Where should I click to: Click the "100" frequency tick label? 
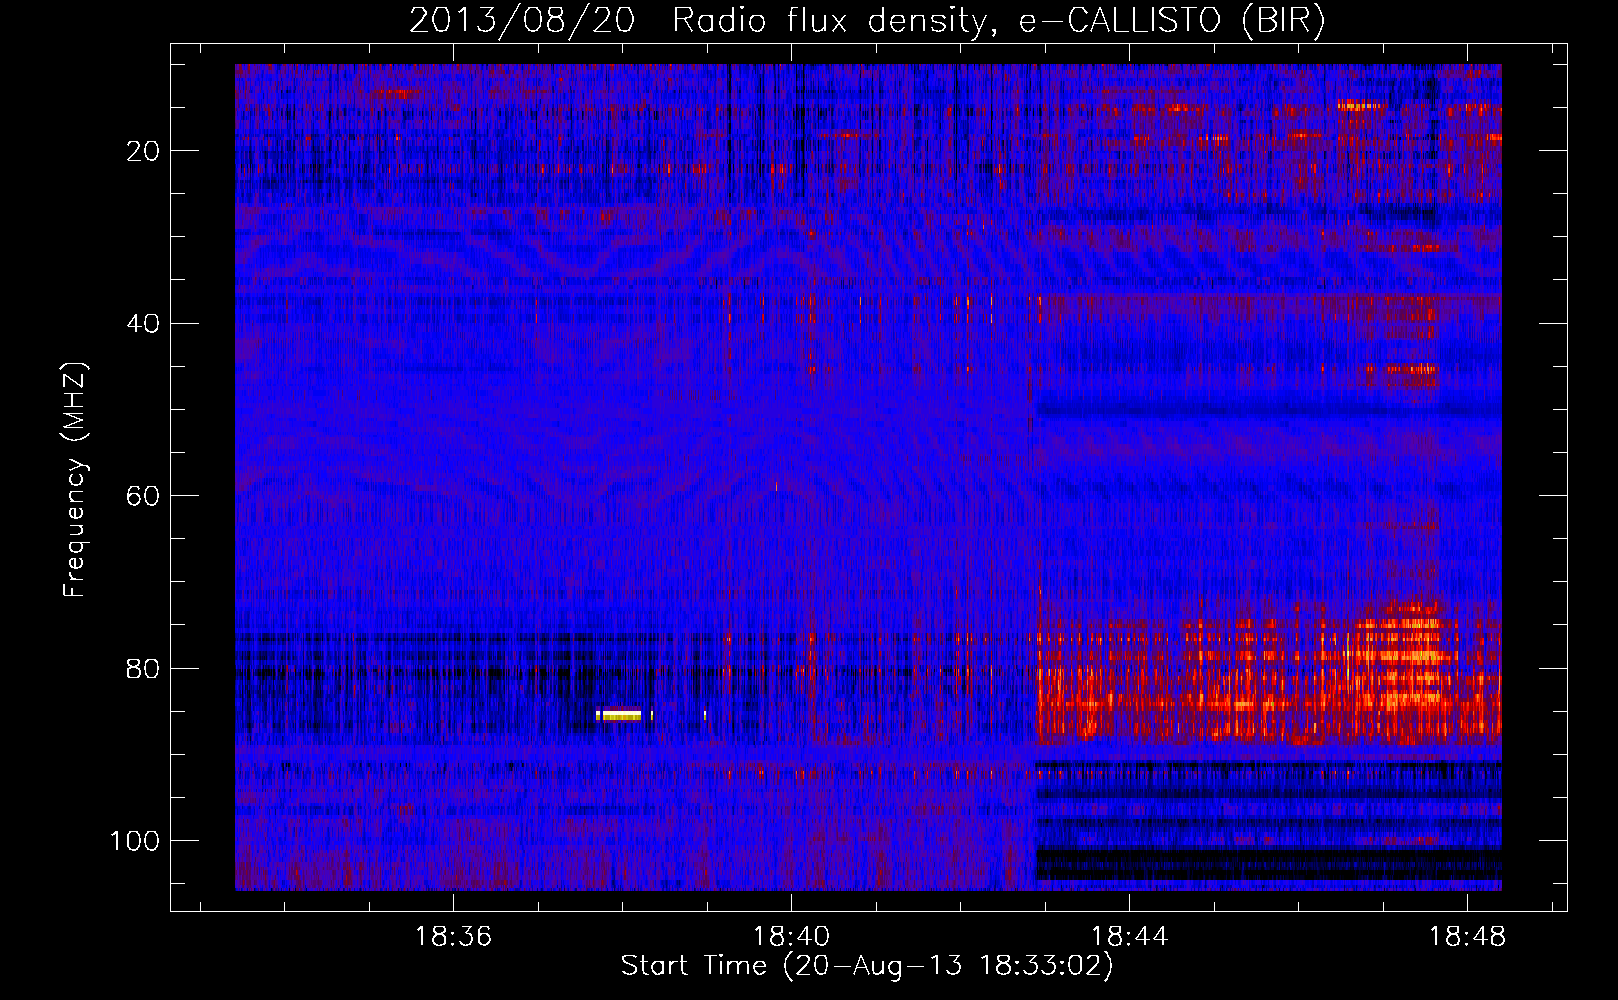(x=135, y=841)
